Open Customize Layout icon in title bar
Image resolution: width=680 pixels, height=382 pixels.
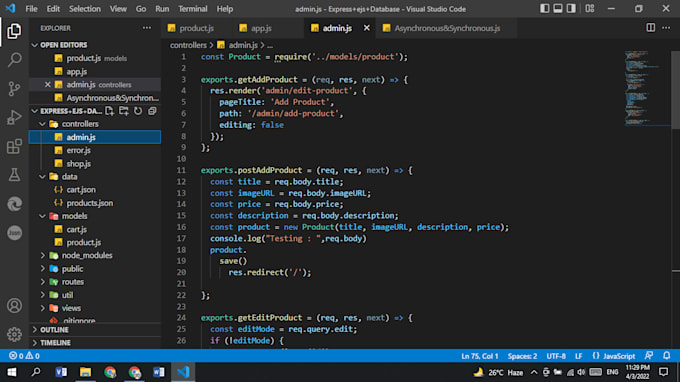(590, 9)
